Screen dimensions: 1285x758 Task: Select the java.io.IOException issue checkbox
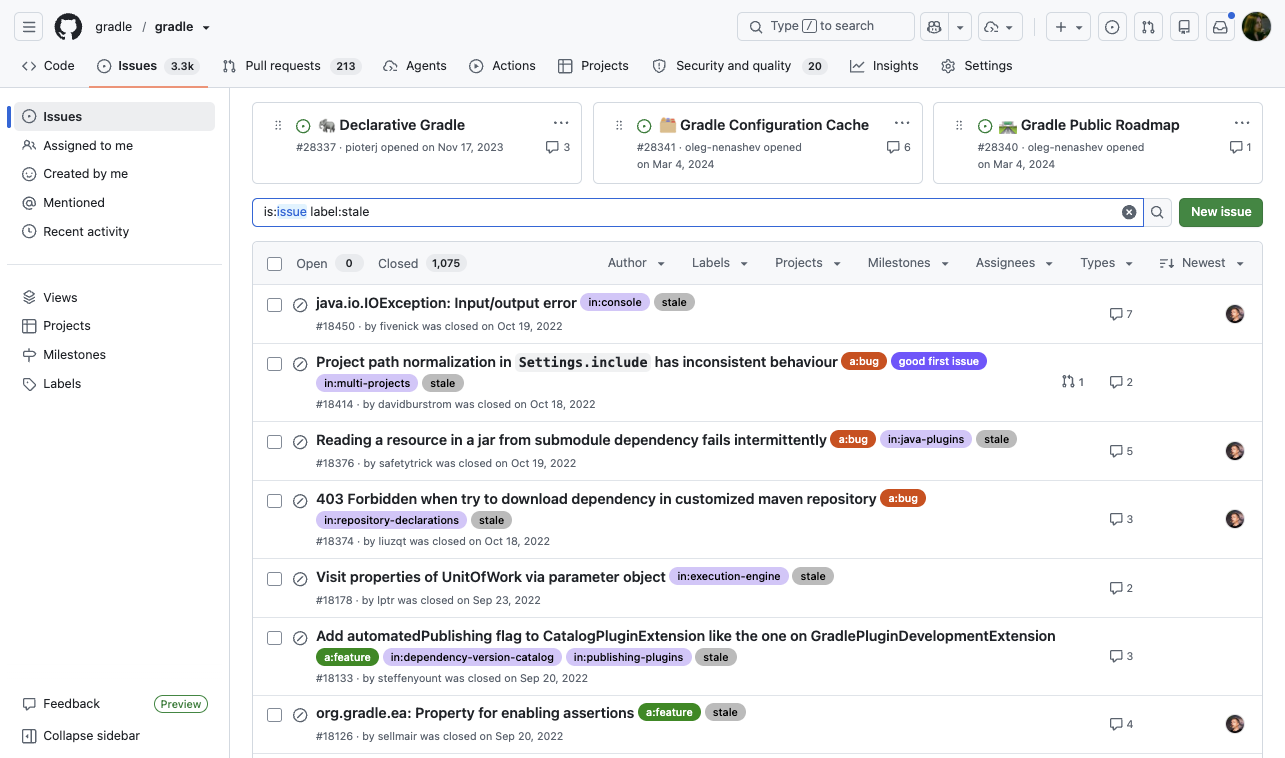click(x=274, y=305)
